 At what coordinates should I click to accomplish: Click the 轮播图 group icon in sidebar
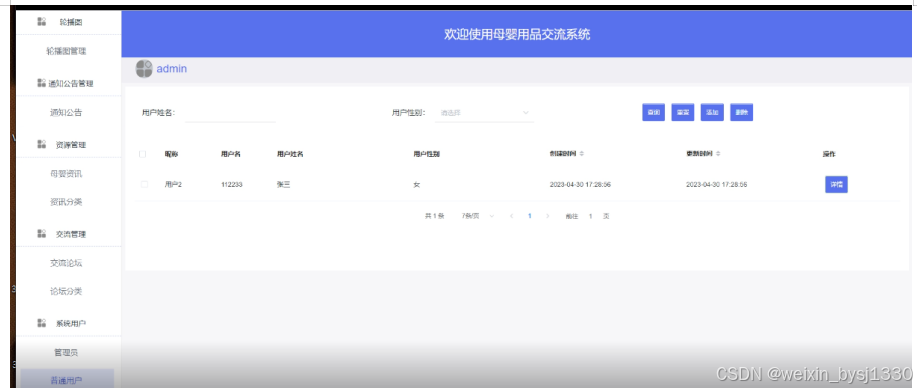coord(42,22)
